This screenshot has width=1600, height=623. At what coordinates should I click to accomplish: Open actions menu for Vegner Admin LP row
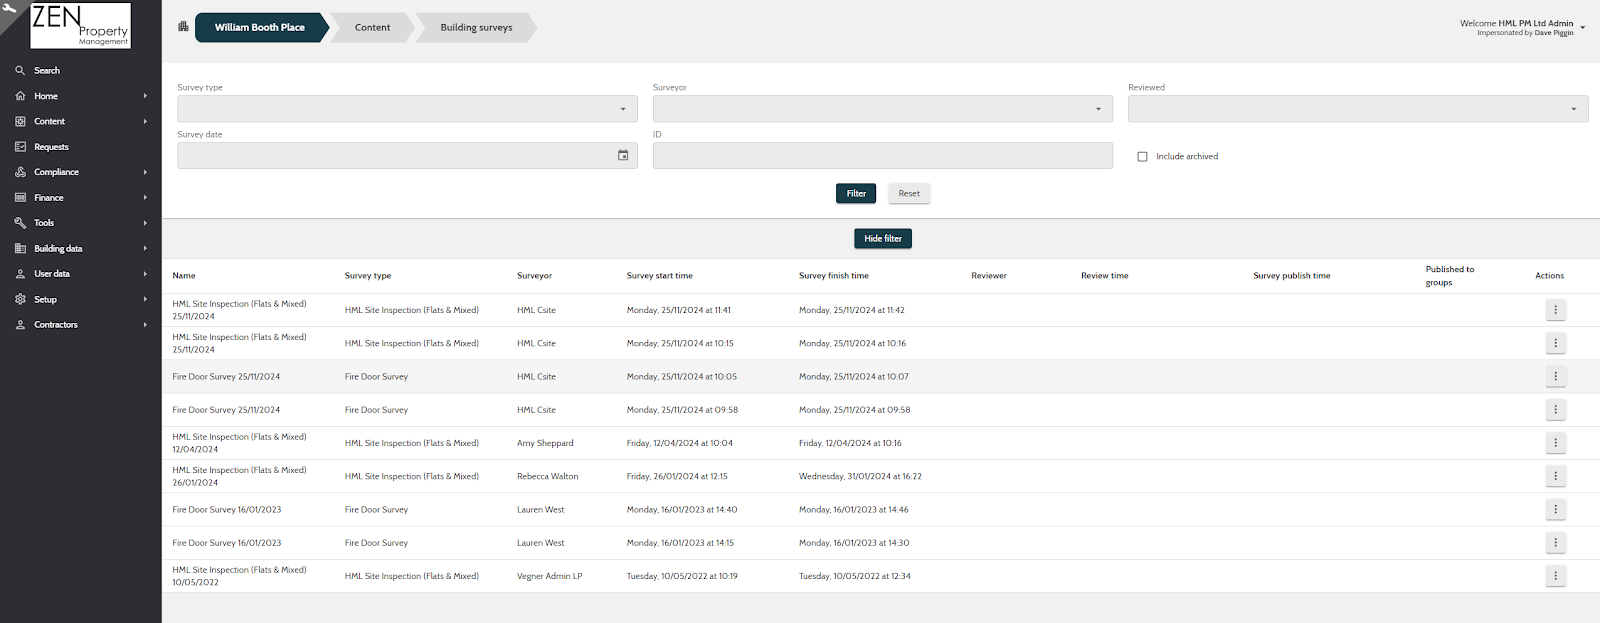tap(1555, 576)
